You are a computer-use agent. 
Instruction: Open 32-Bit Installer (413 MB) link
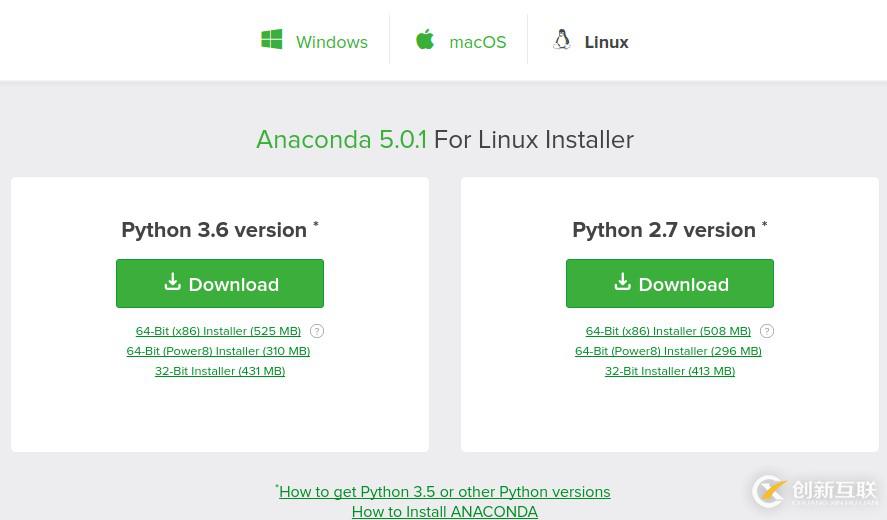point(670,371)
